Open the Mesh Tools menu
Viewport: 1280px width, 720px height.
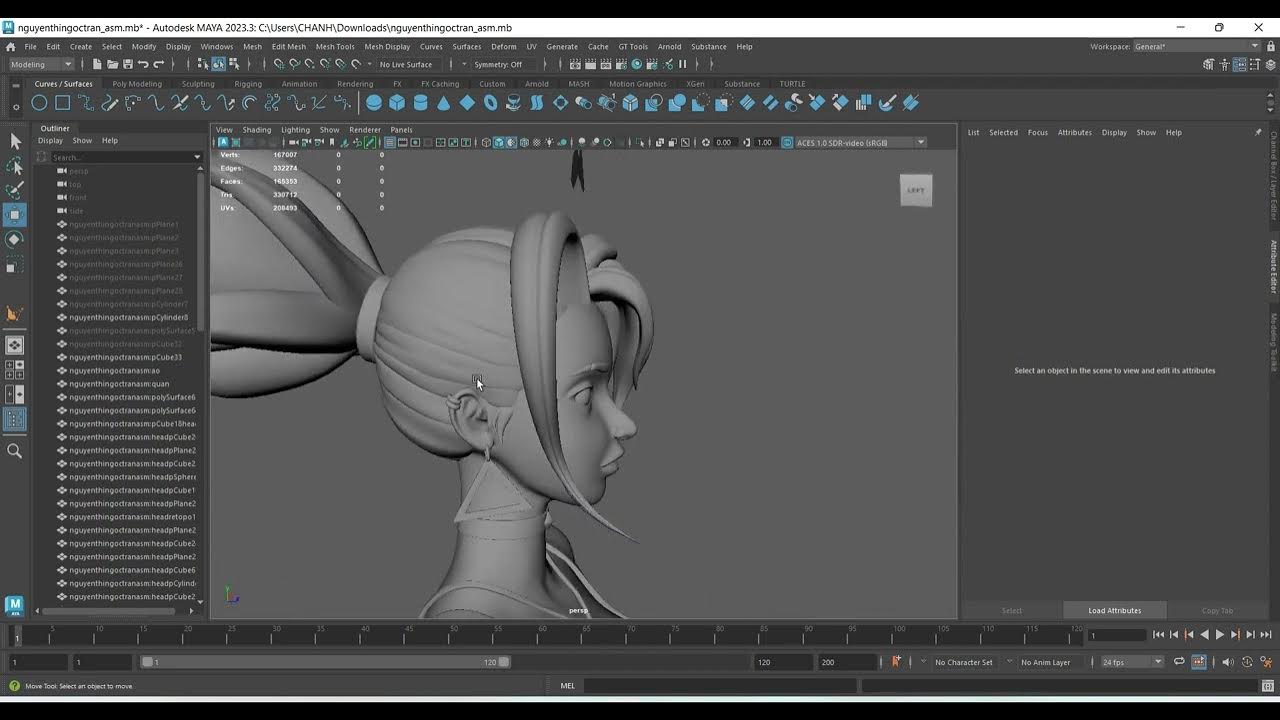pos(335,47)
